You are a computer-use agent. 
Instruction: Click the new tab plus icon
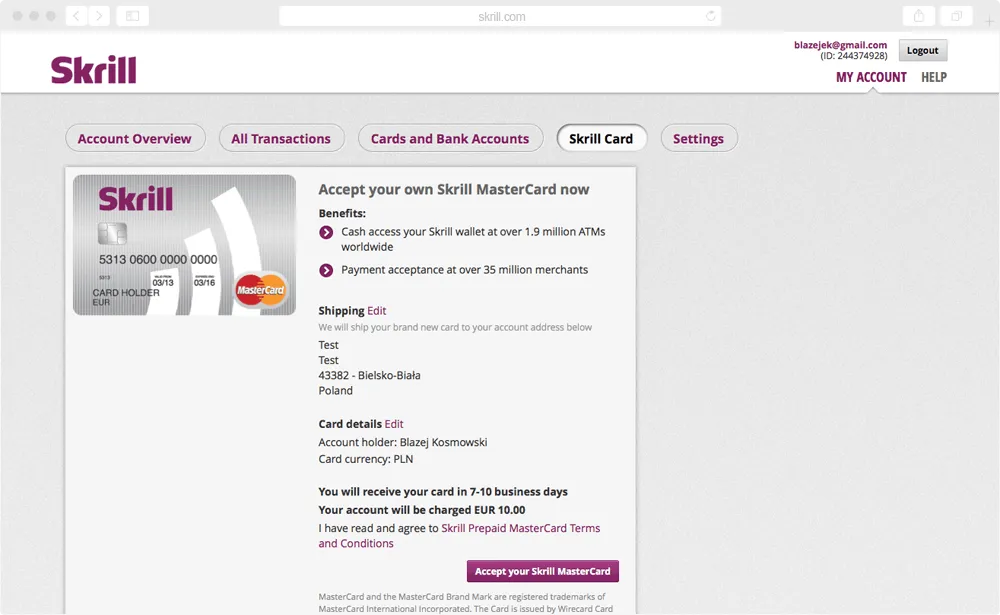(x=989, y=21)
